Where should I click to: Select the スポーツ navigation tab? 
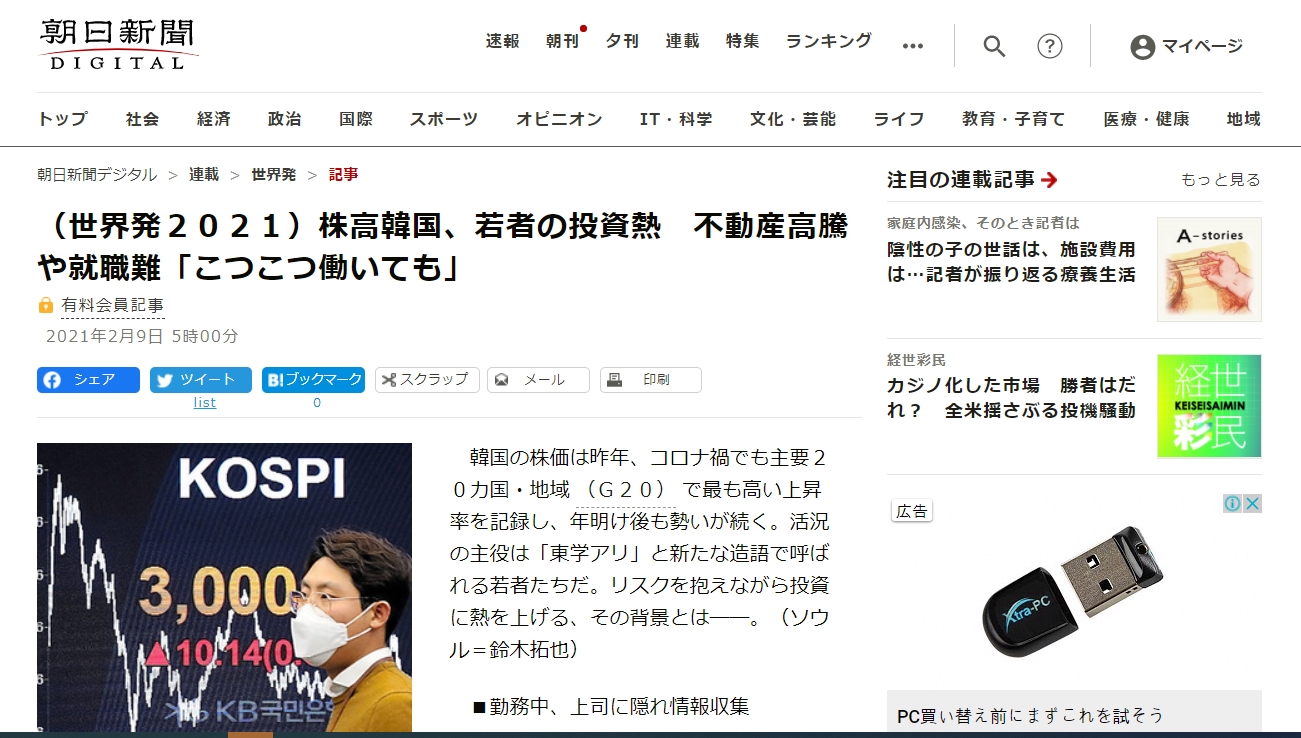click(x=443, y=119)
